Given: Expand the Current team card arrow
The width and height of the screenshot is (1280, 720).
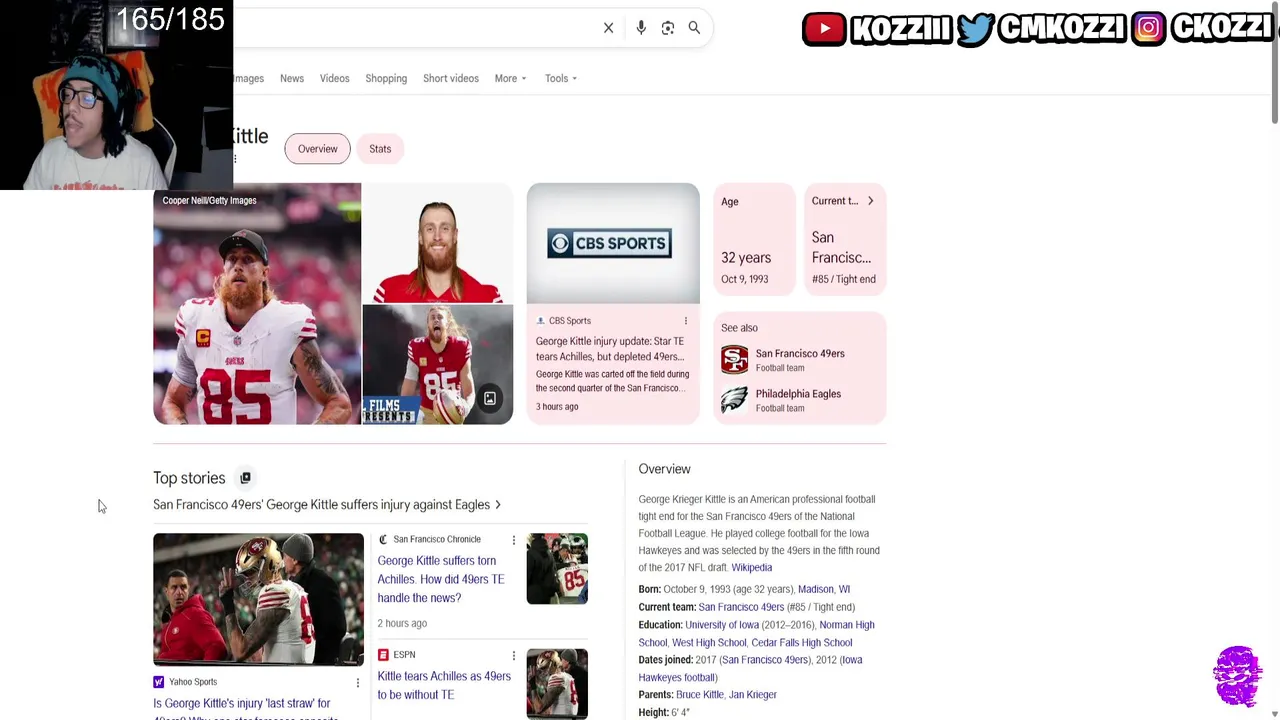Looking at the screenshot, I should pyautogui.click(x=870, y=201).
